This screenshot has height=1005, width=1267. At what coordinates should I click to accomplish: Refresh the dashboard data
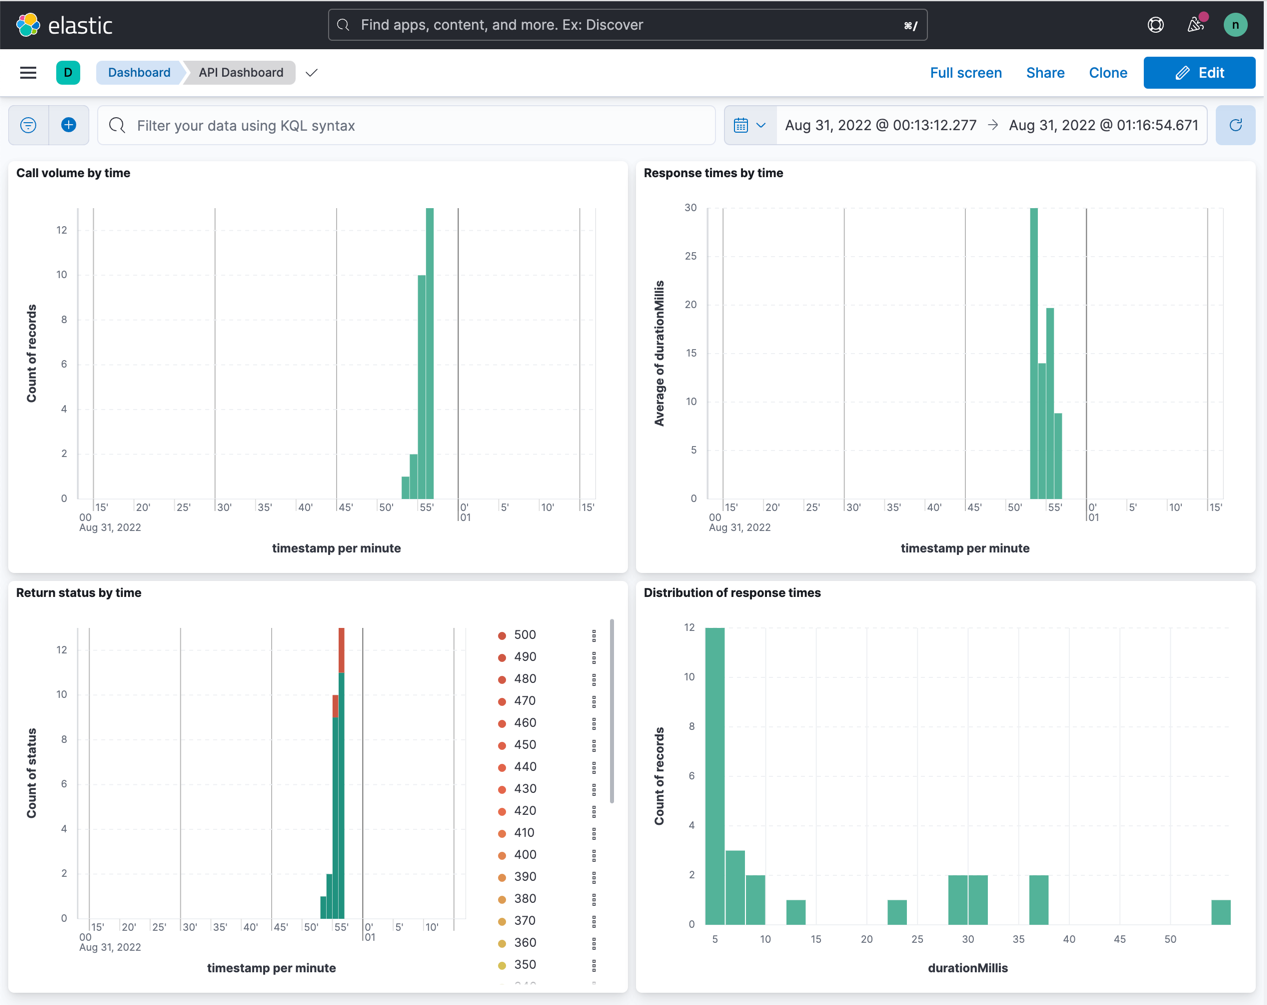point(1236,125)
